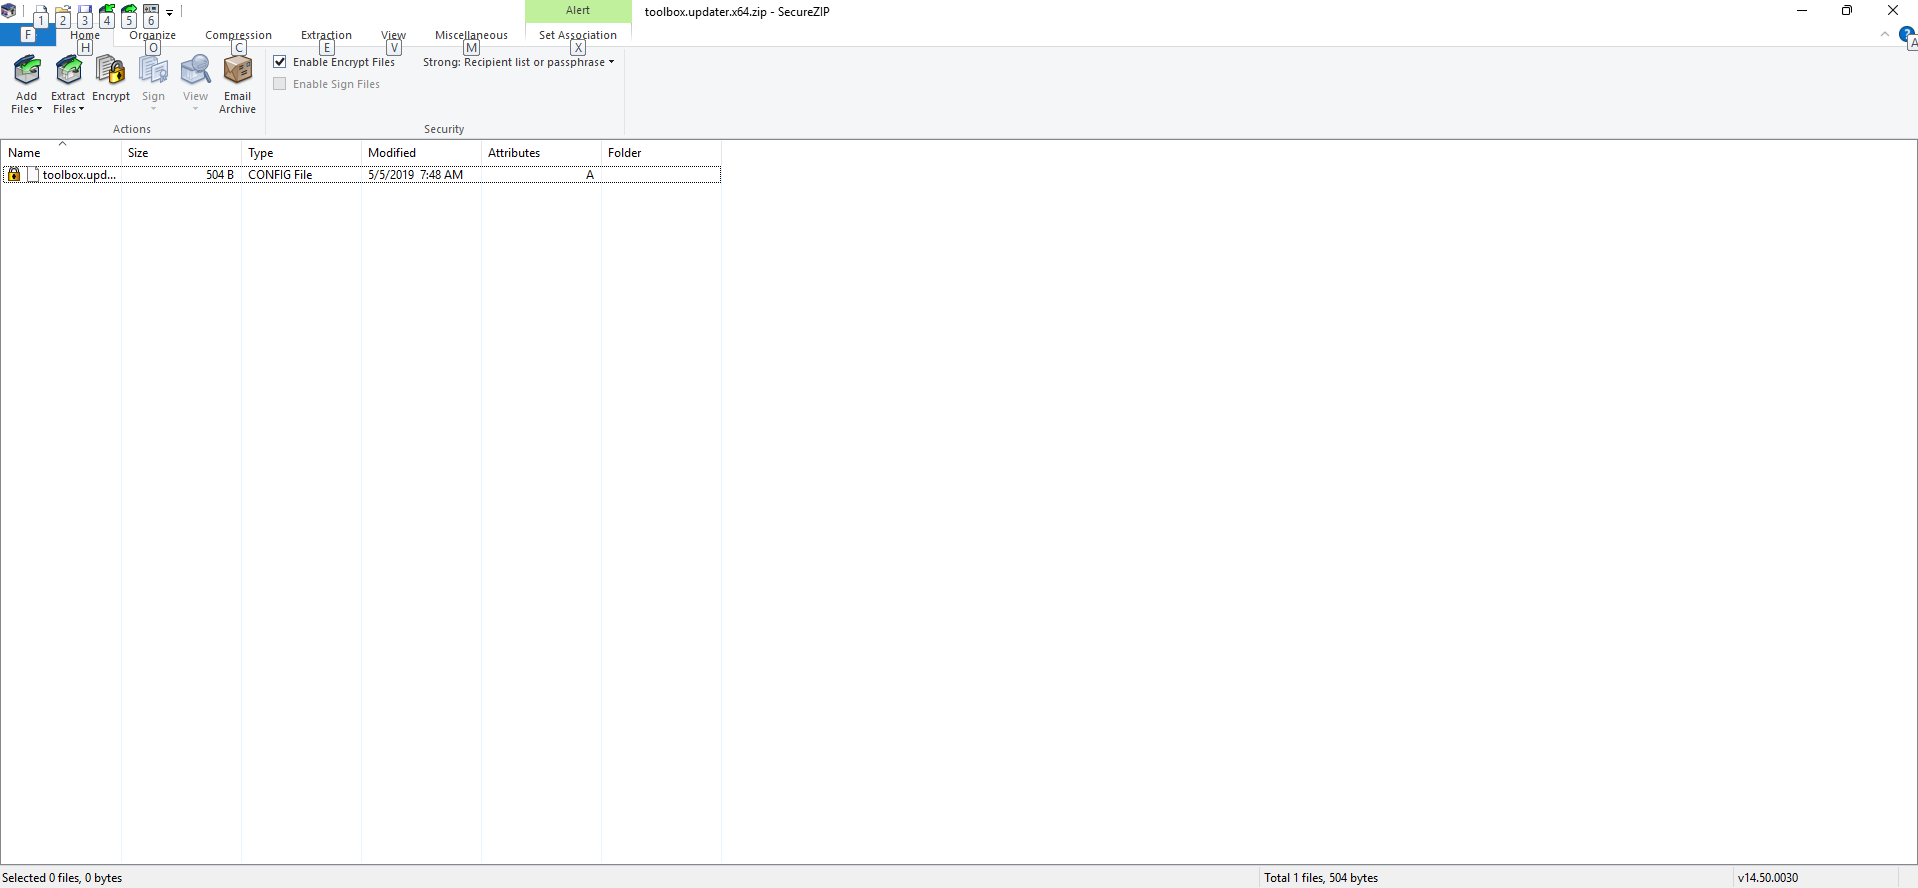Click the new archive quick access icon
This screenshot has height=888, width=1918.
tap(41, 11)
